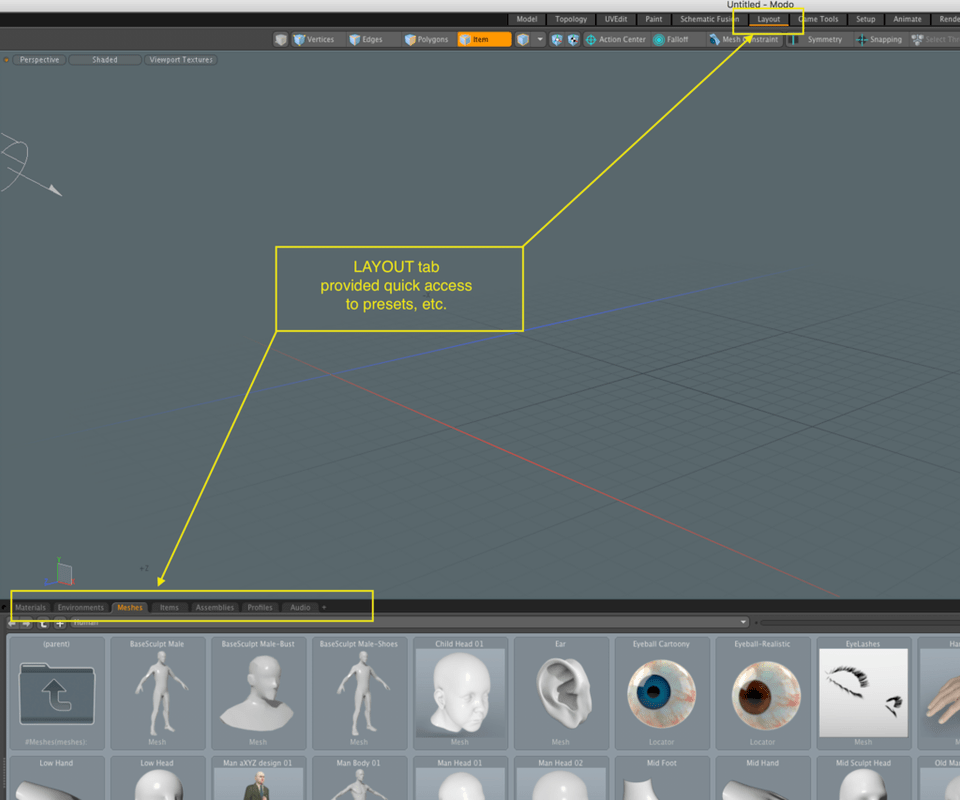Click the viewport axis gizmo icon

click(x=60, y=574)
